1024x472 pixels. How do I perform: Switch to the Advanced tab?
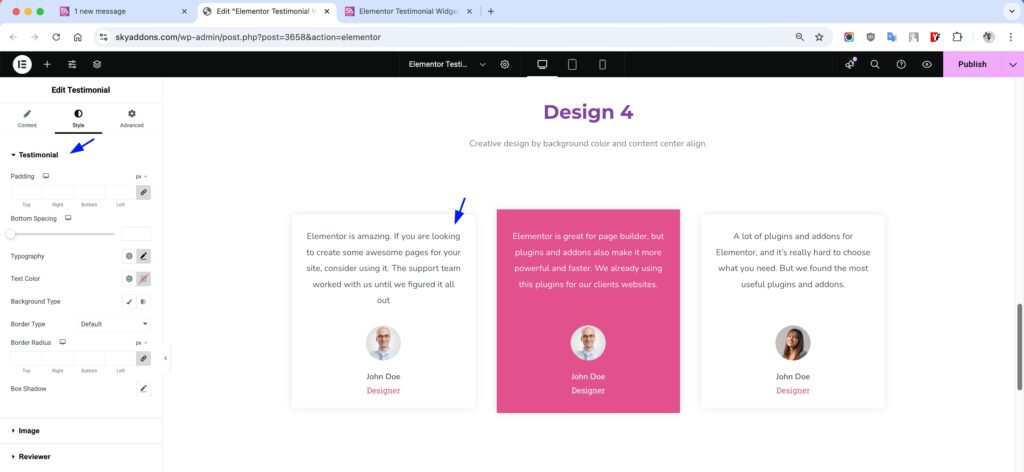click(x=131, y=118)
